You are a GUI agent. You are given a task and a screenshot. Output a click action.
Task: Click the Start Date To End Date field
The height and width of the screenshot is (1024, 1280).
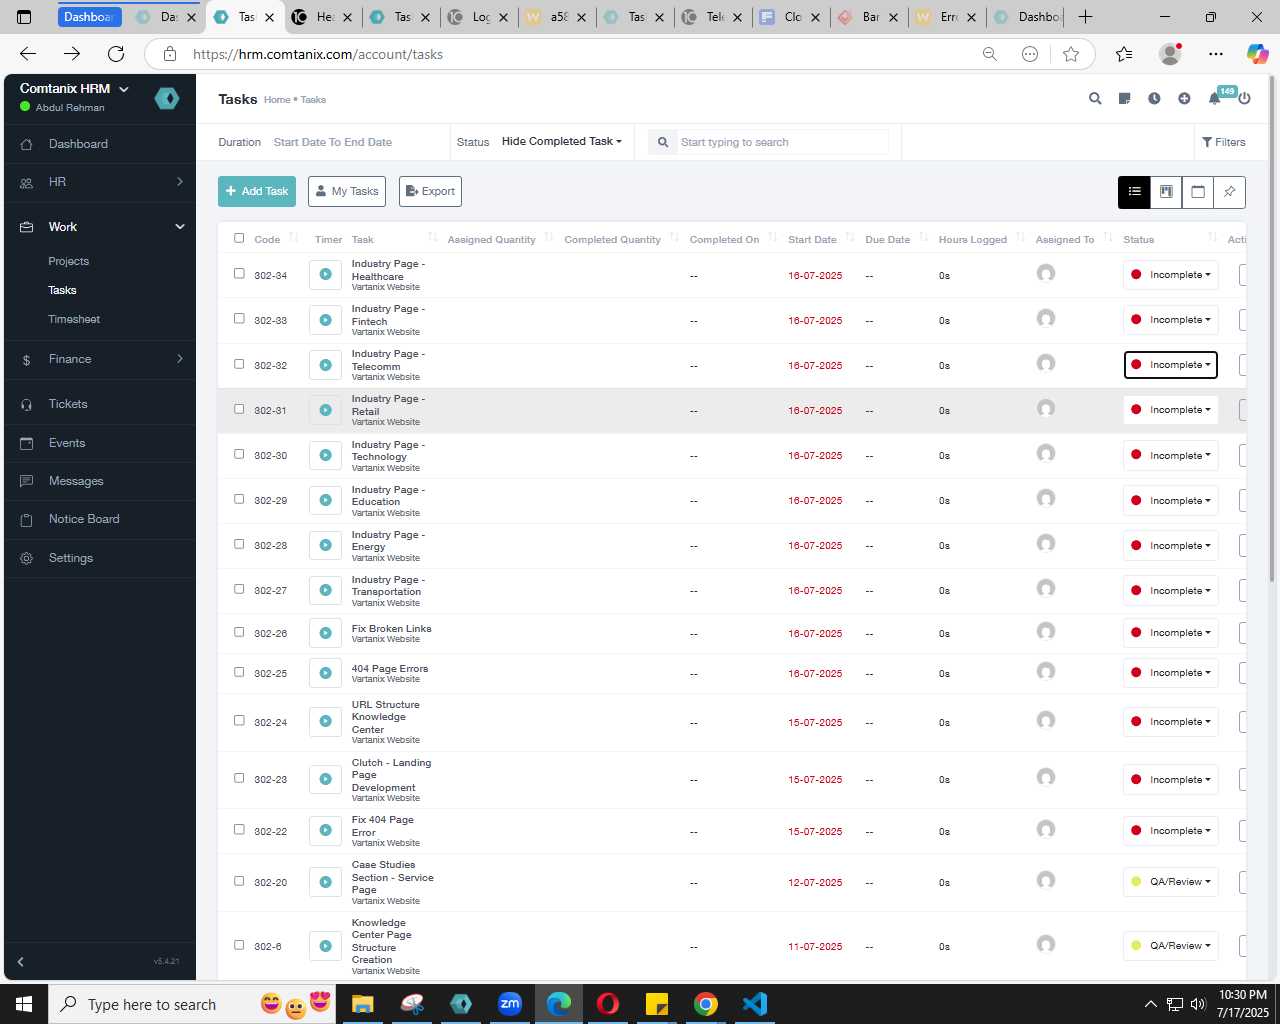pos(332,142)
